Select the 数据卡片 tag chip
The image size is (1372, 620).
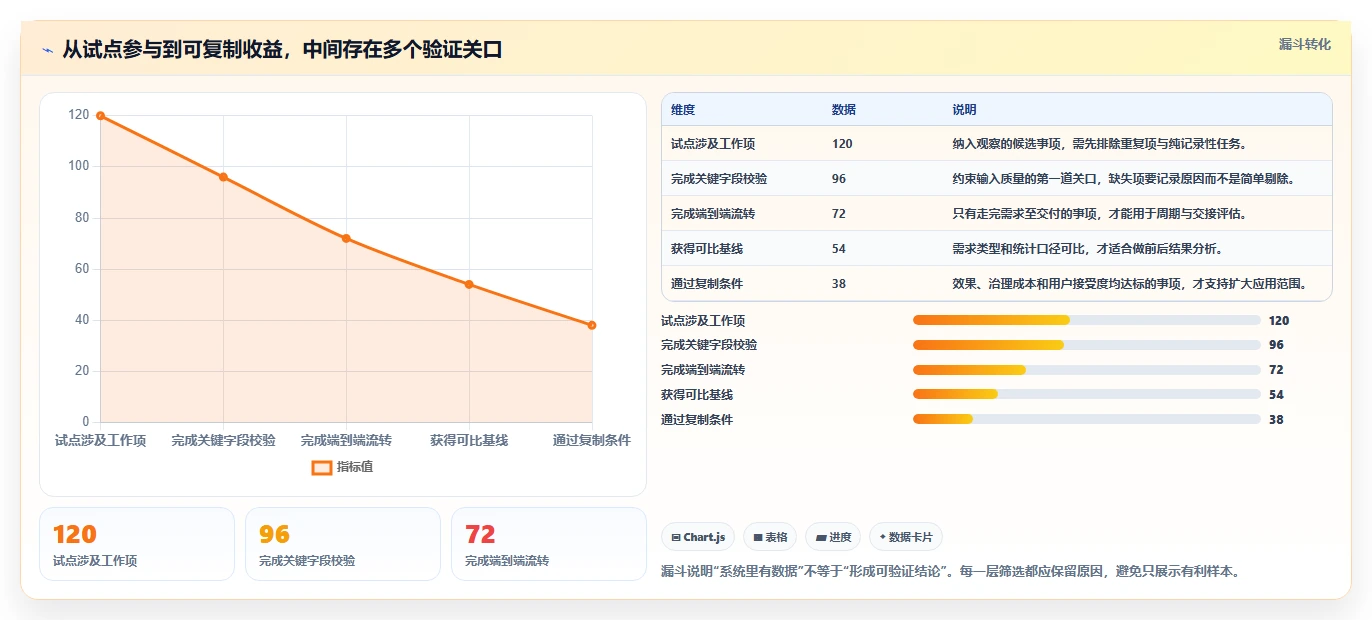(x=906, y=537)
